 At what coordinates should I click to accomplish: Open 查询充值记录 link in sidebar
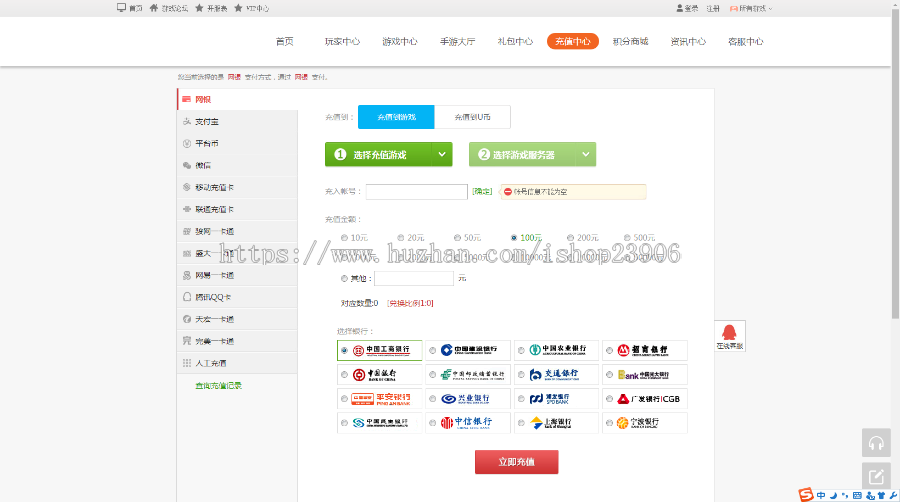pos(218,386)
